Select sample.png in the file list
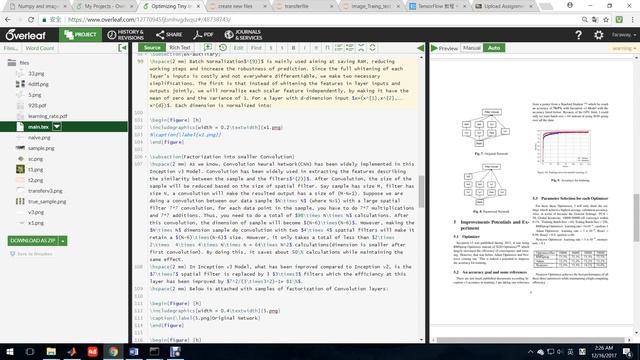This screenshot has height=360, width=640. click(41, 148)
